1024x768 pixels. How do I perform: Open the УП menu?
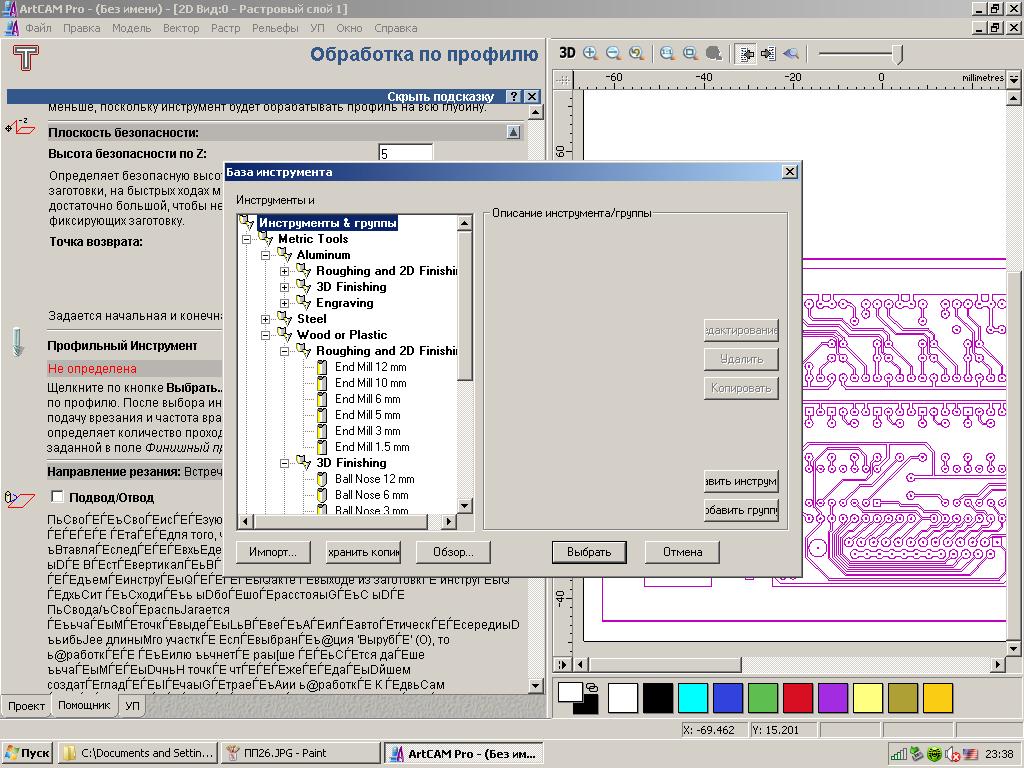pyautogui.click(x=317, y=28)
